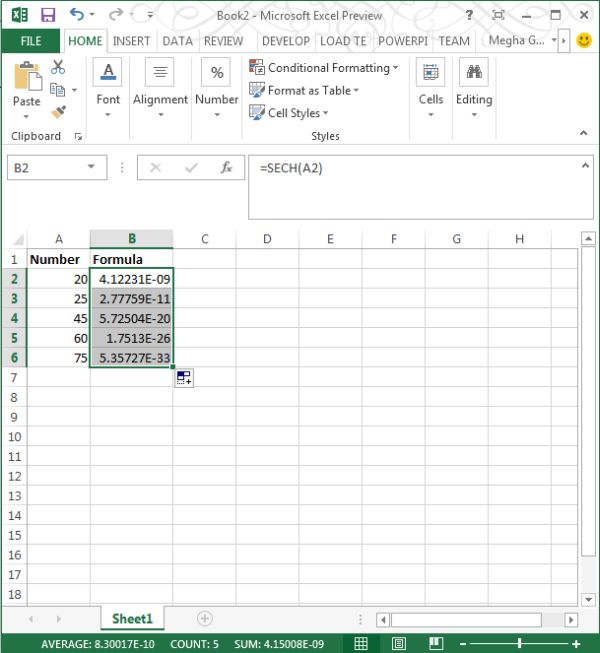
Task: Click inside the formula bar with =SECH(A2)
Action: (421, 187)
